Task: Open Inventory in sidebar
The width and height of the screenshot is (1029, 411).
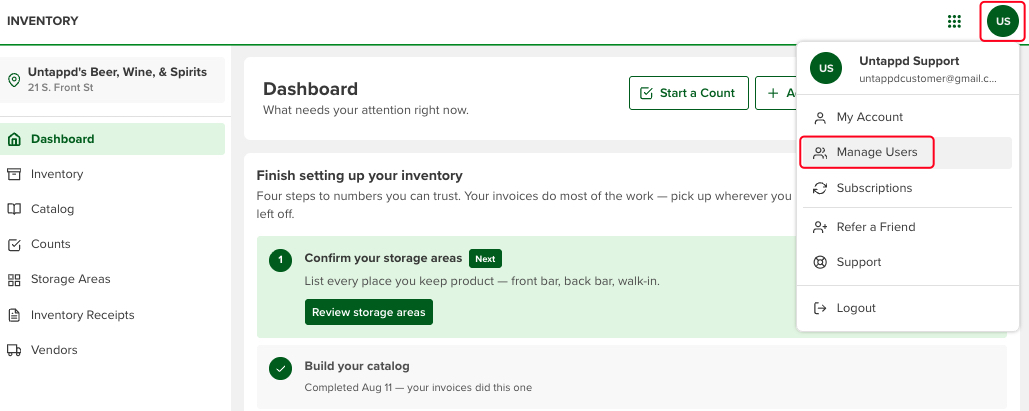Action: [112, 174]
